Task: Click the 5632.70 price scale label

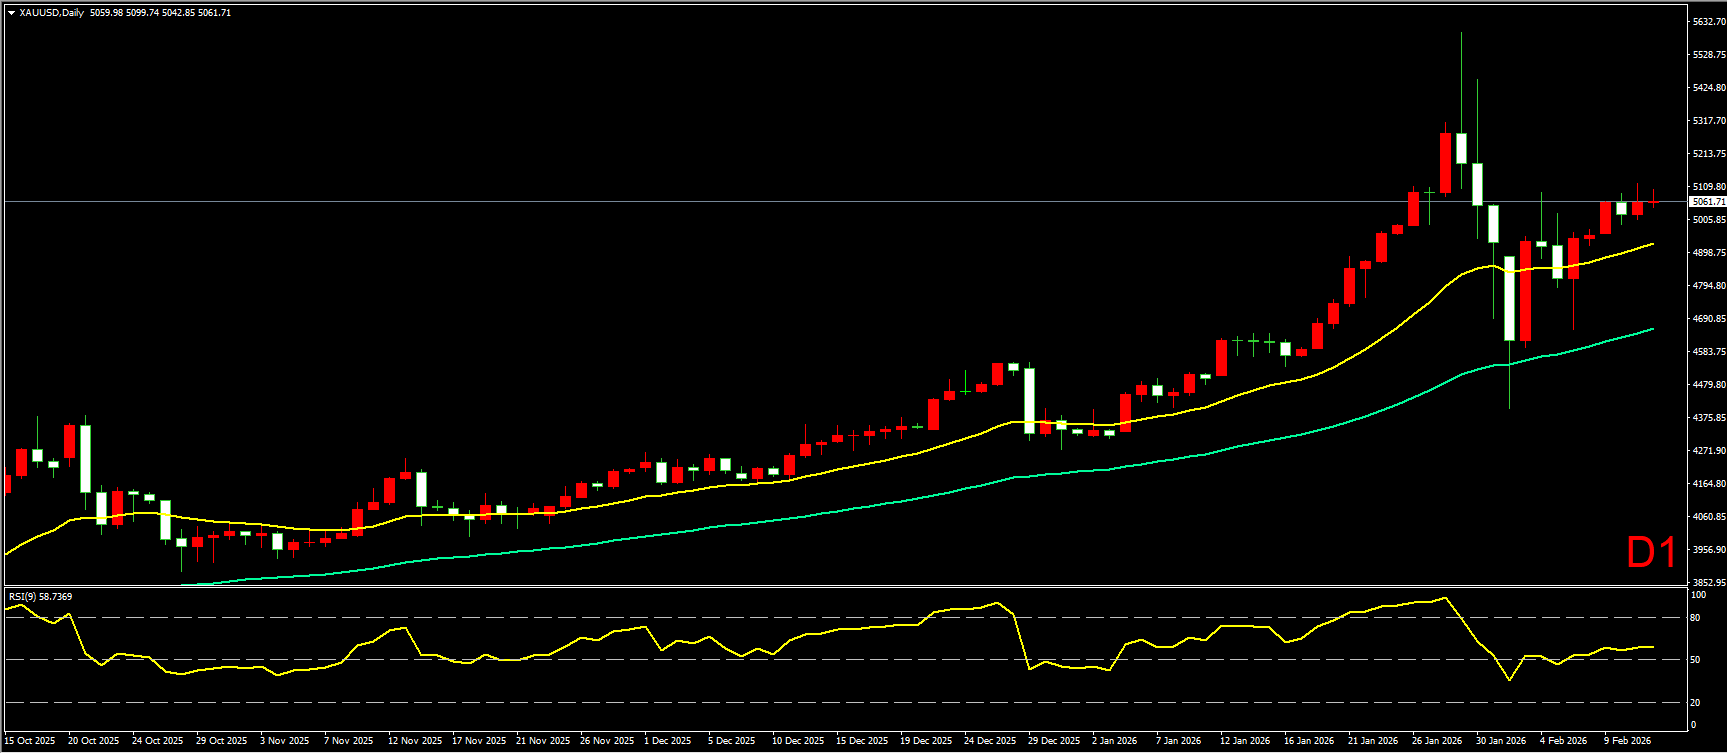Action: tap(1708, 22)
